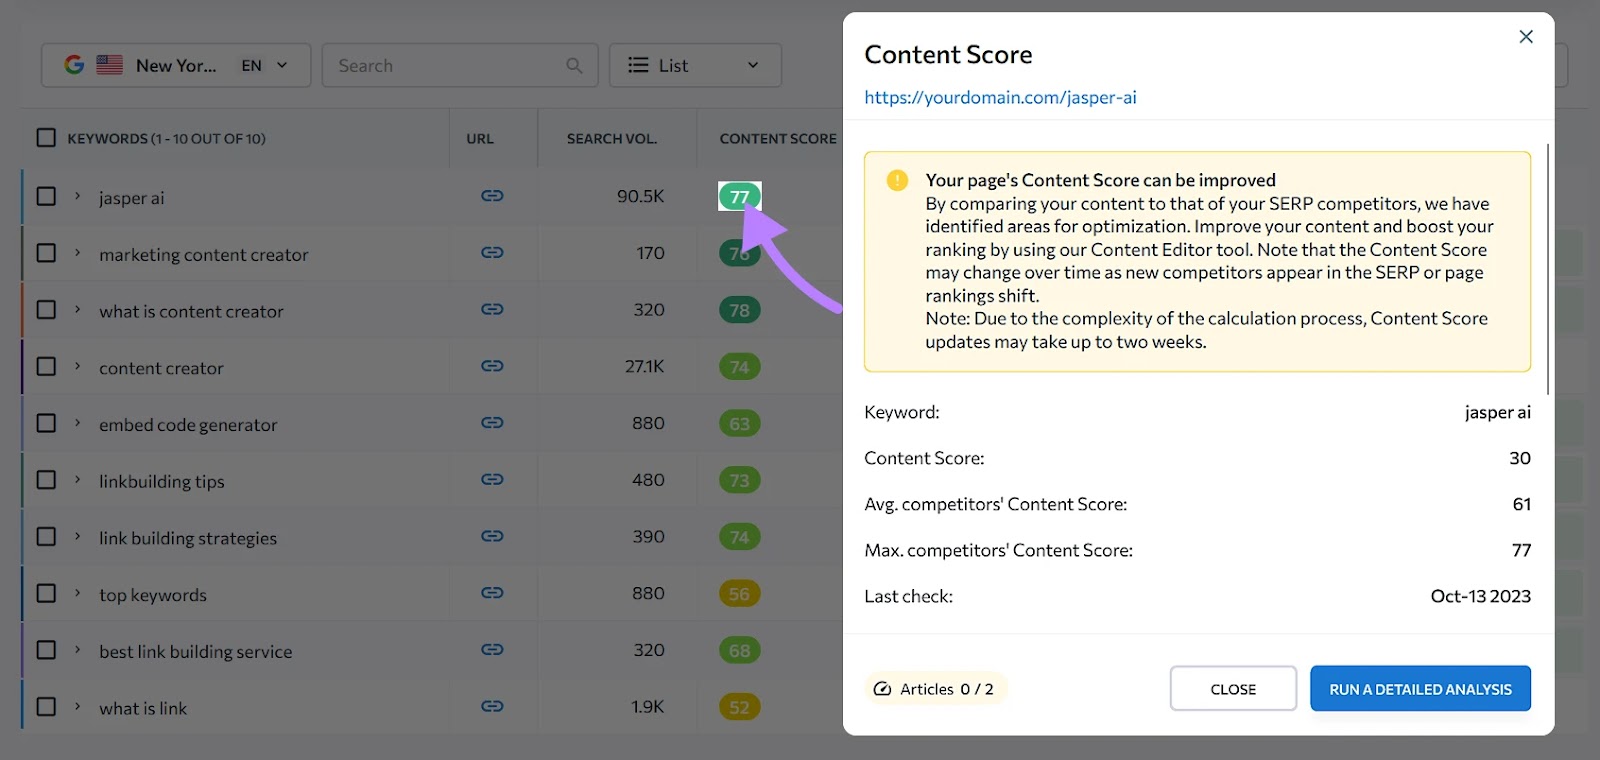The height and width of the screenshot is (760, 1600).
Task: Check the embed code generator checkbox
Action: (46, 423)
